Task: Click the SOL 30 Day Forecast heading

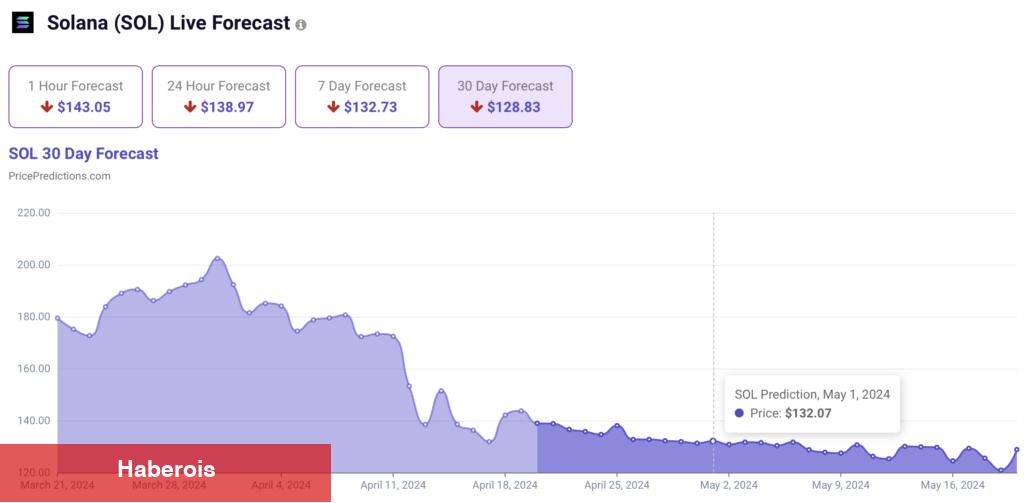Action: tap(84, 154)
